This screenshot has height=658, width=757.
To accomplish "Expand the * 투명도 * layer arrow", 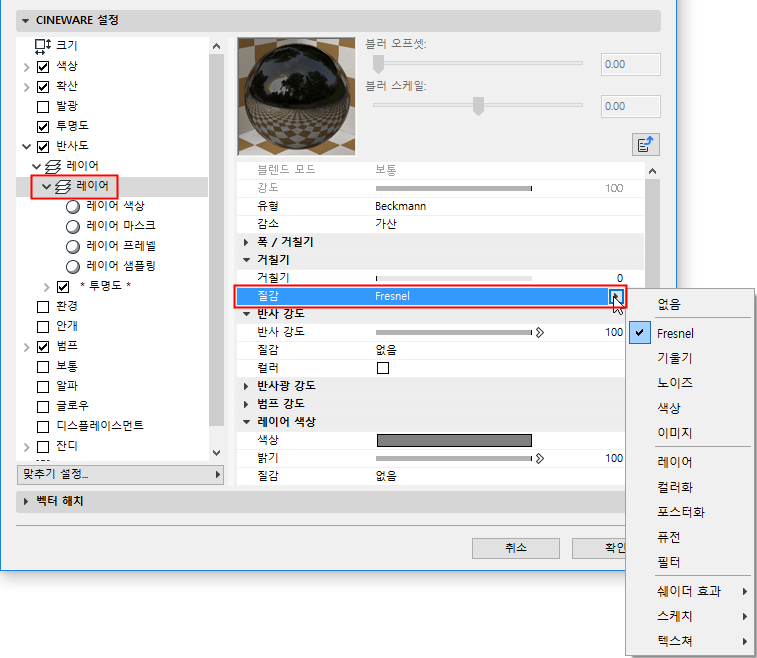I will coord(46,287).
